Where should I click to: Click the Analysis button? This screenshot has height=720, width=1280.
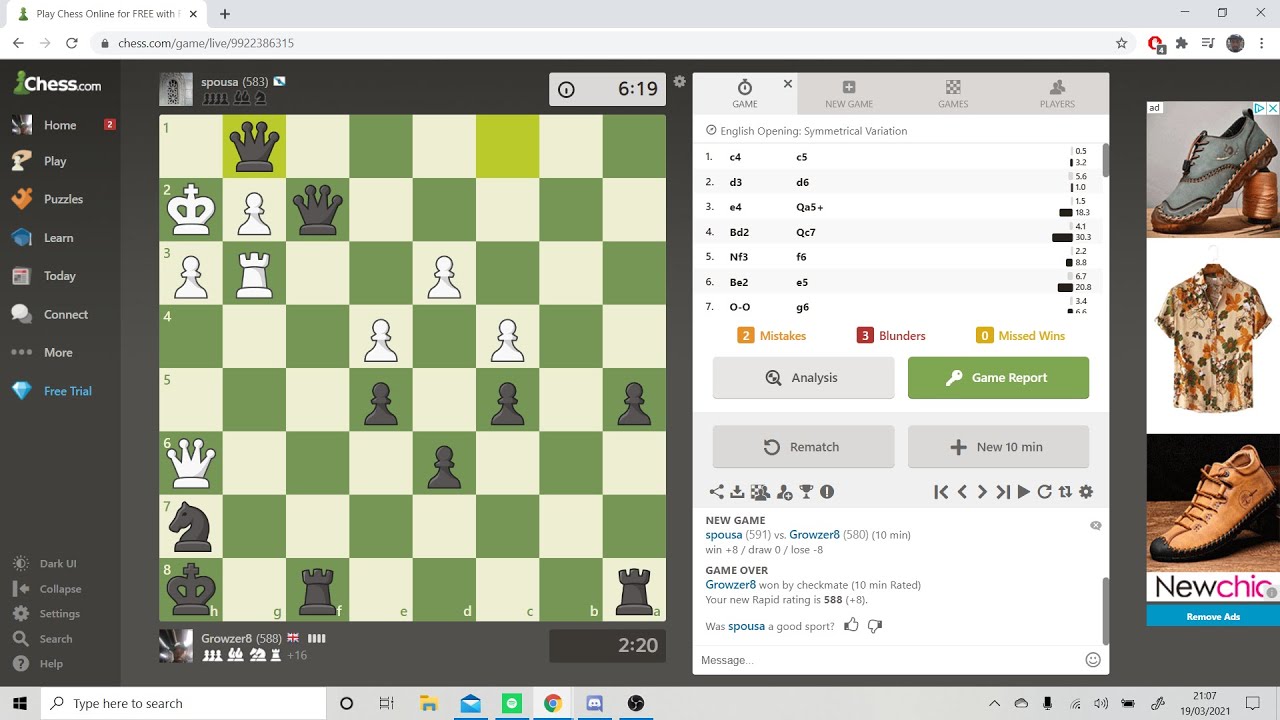pos(803,378)
